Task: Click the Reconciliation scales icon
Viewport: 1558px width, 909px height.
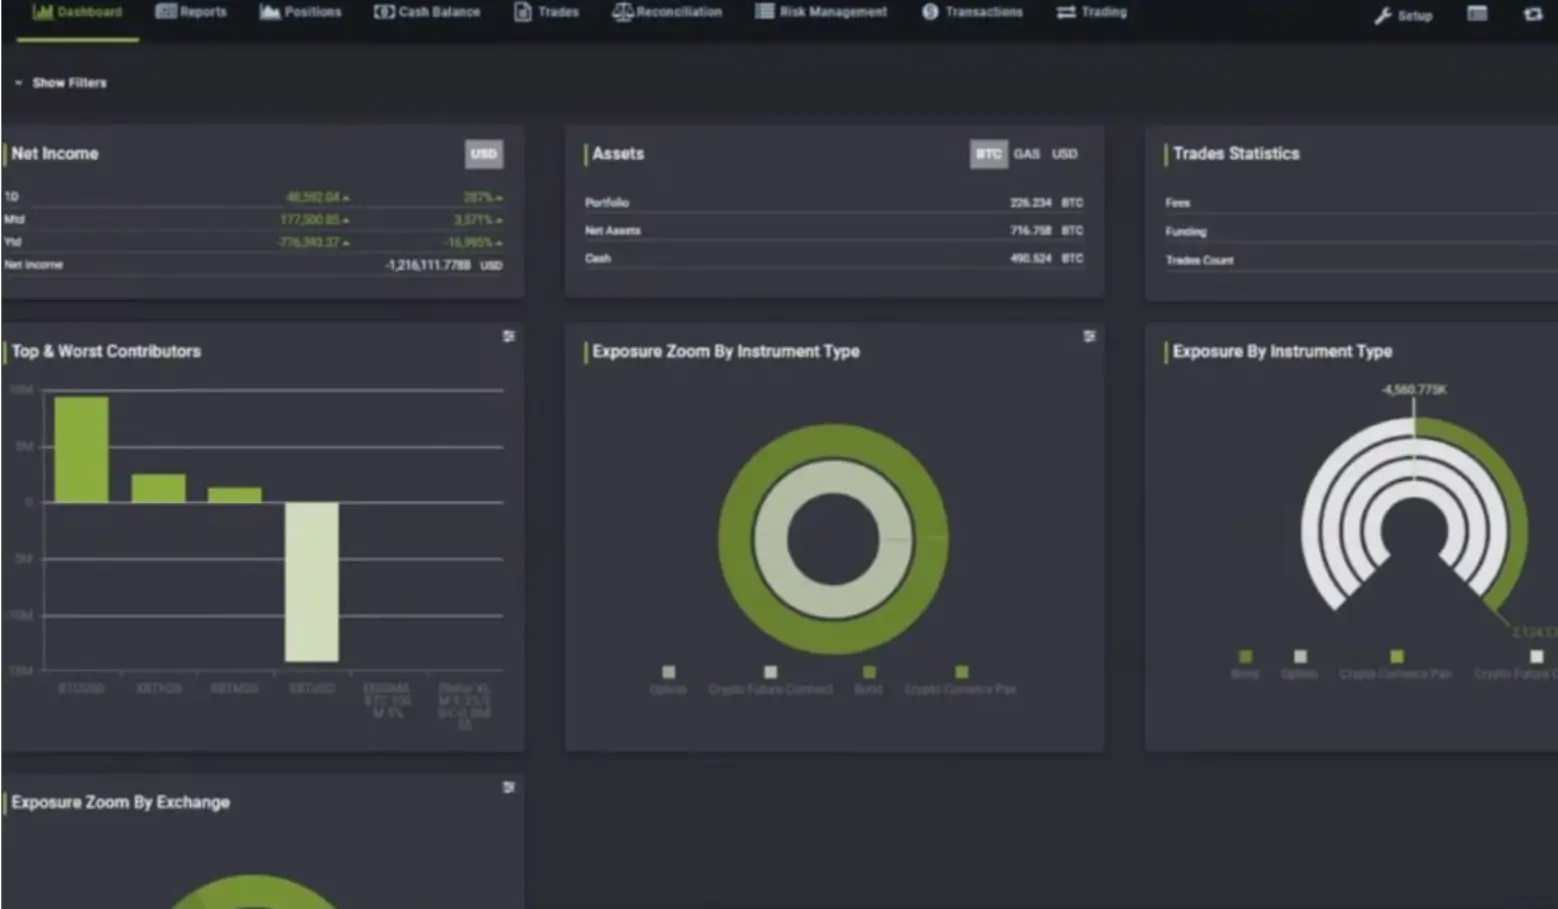Action: [622, 12]
